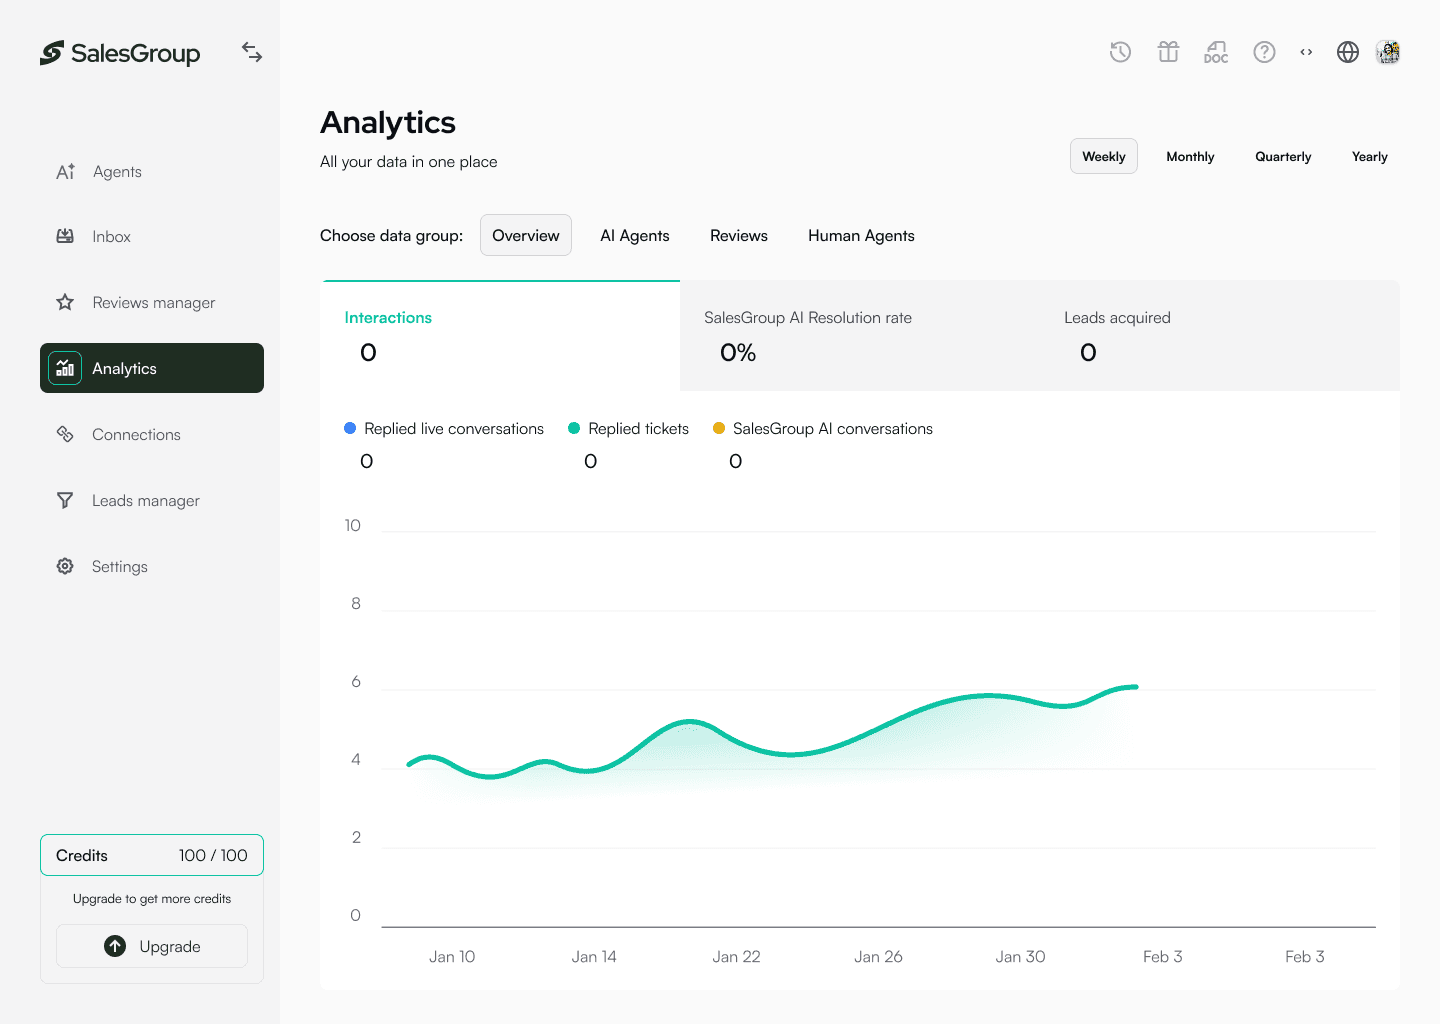Open history clock icon in top bar
Image resolution: width=1440 pixels, height=1024 pixels.
[1120, 52]
